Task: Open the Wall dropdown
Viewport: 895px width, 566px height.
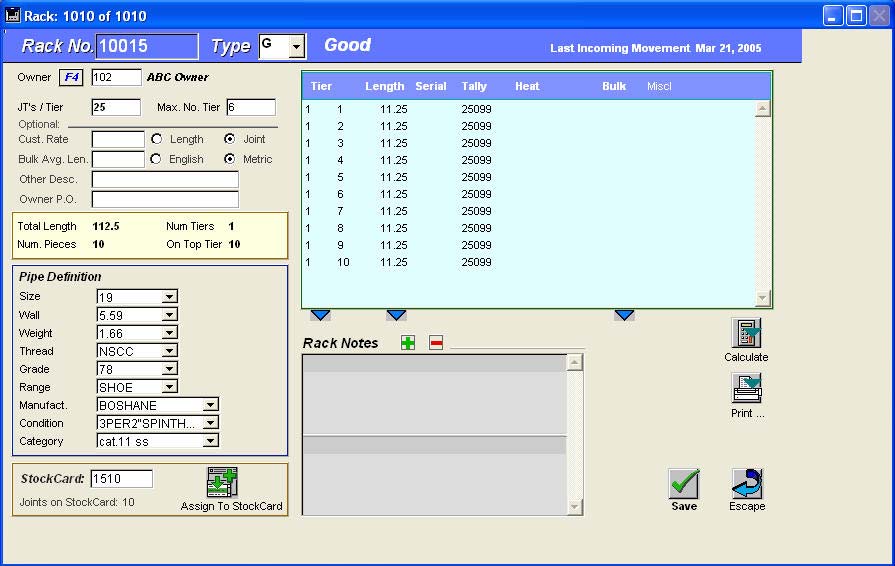Action: pos(170,315)
